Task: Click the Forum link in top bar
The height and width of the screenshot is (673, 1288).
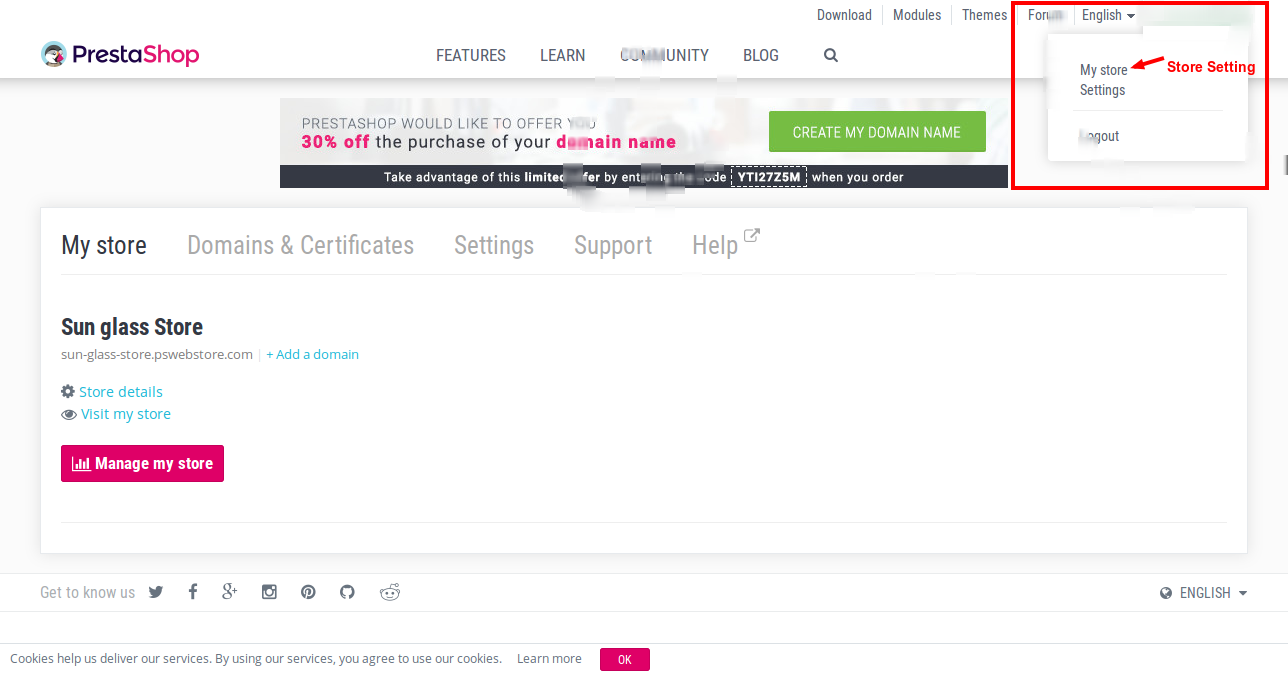Action: [x=1045, y=15]
